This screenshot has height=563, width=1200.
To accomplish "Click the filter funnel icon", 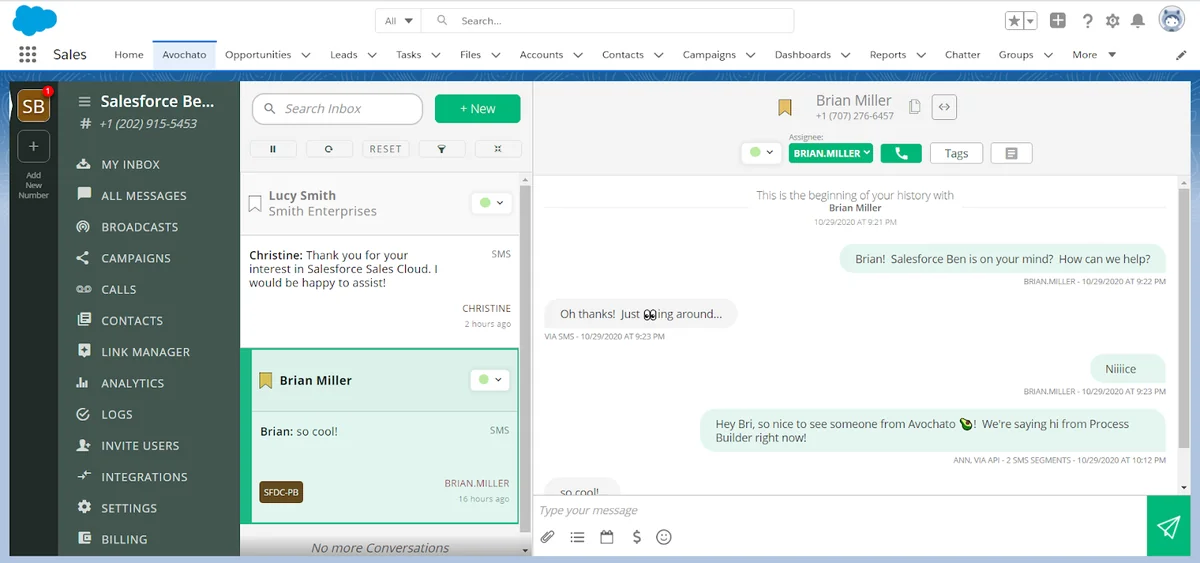I will (x=441, y=149).
